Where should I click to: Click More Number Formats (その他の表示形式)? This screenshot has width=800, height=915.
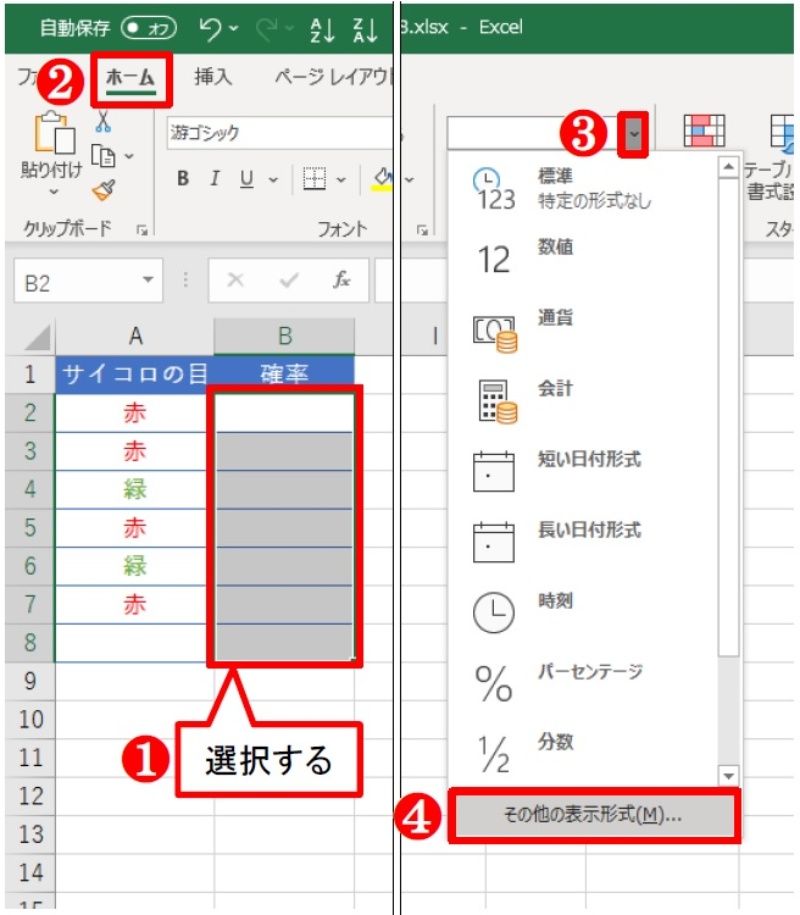594,815
